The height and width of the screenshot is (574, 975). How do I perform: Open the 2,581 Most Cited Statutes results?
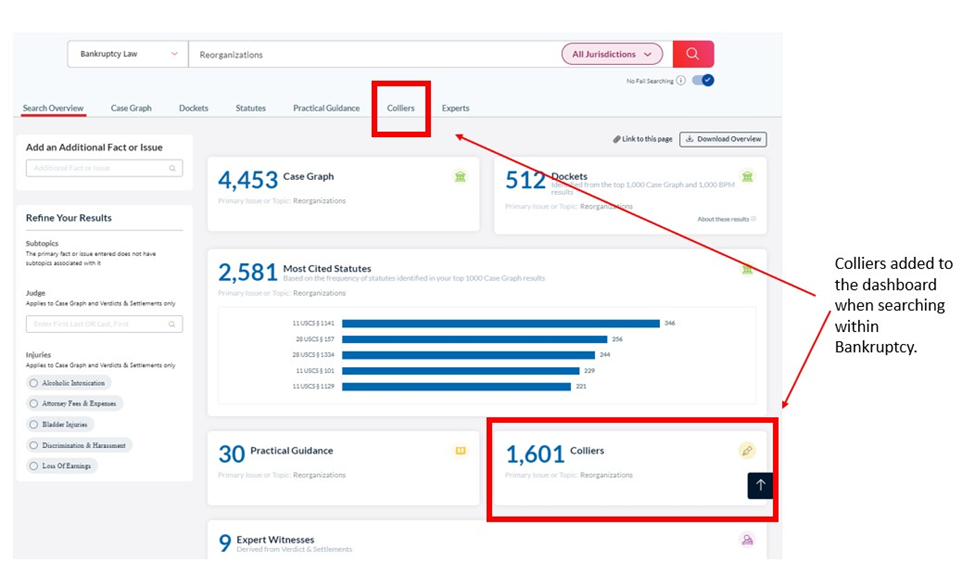pyautogui.click(x=247, y=272)
